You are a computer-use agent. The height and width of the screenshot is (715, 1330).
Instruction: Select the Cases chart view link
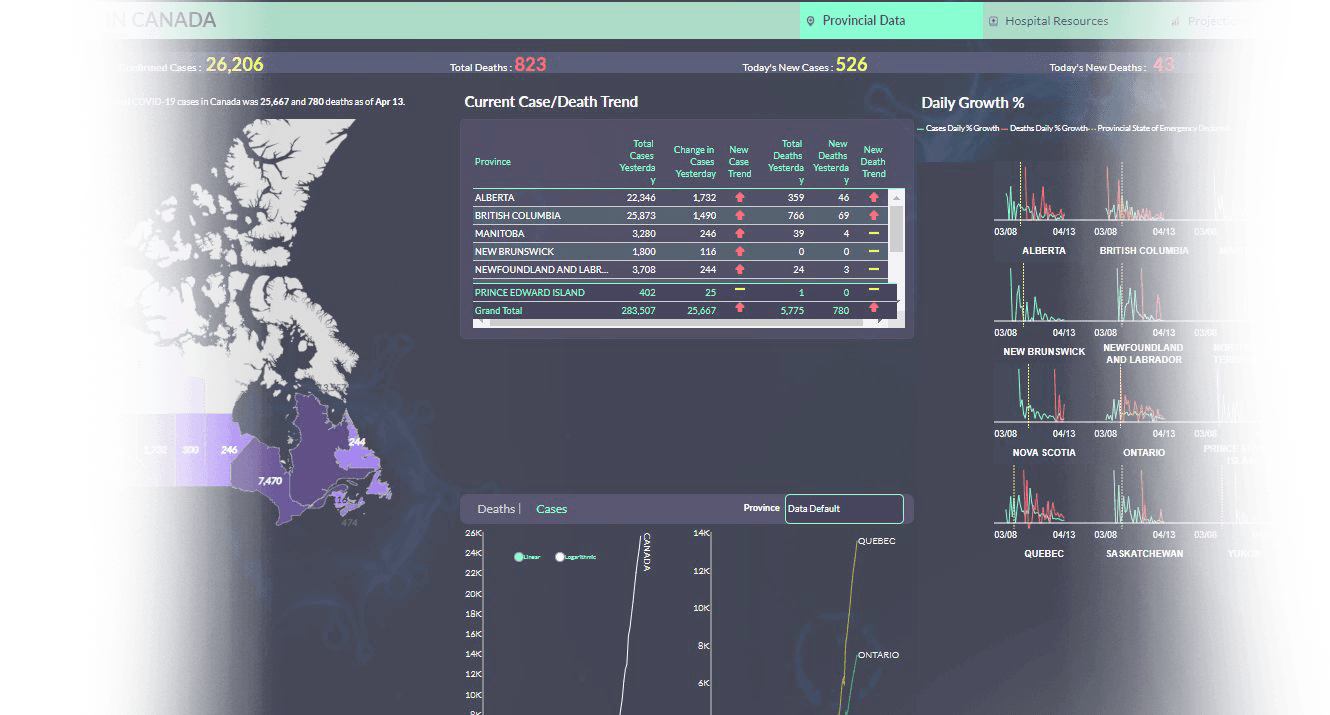[551, 509]
